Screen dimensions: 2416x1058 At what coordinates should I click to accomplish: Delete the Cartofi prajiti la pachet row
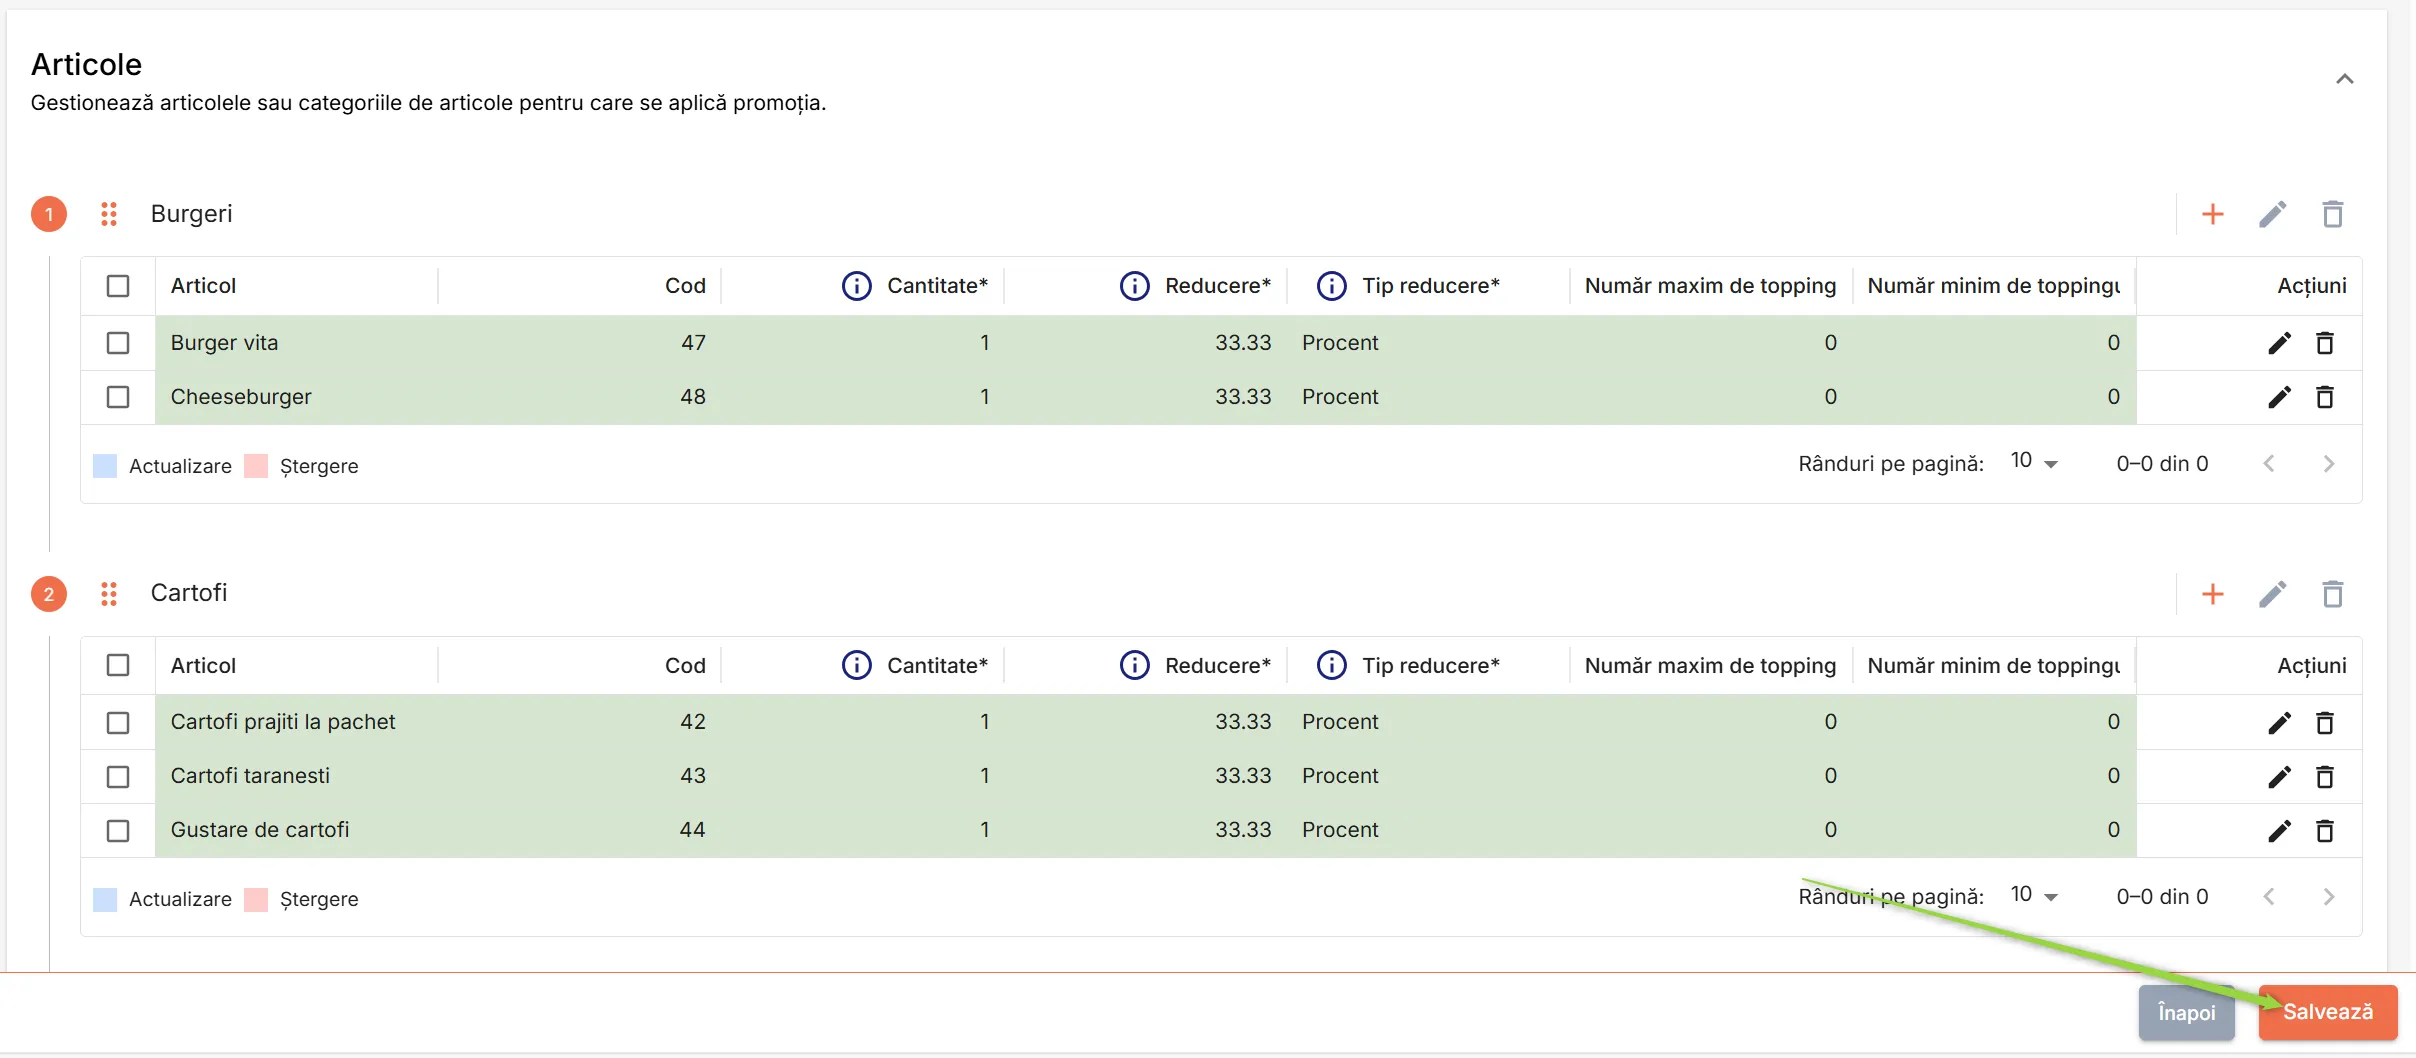[2325, 723]
